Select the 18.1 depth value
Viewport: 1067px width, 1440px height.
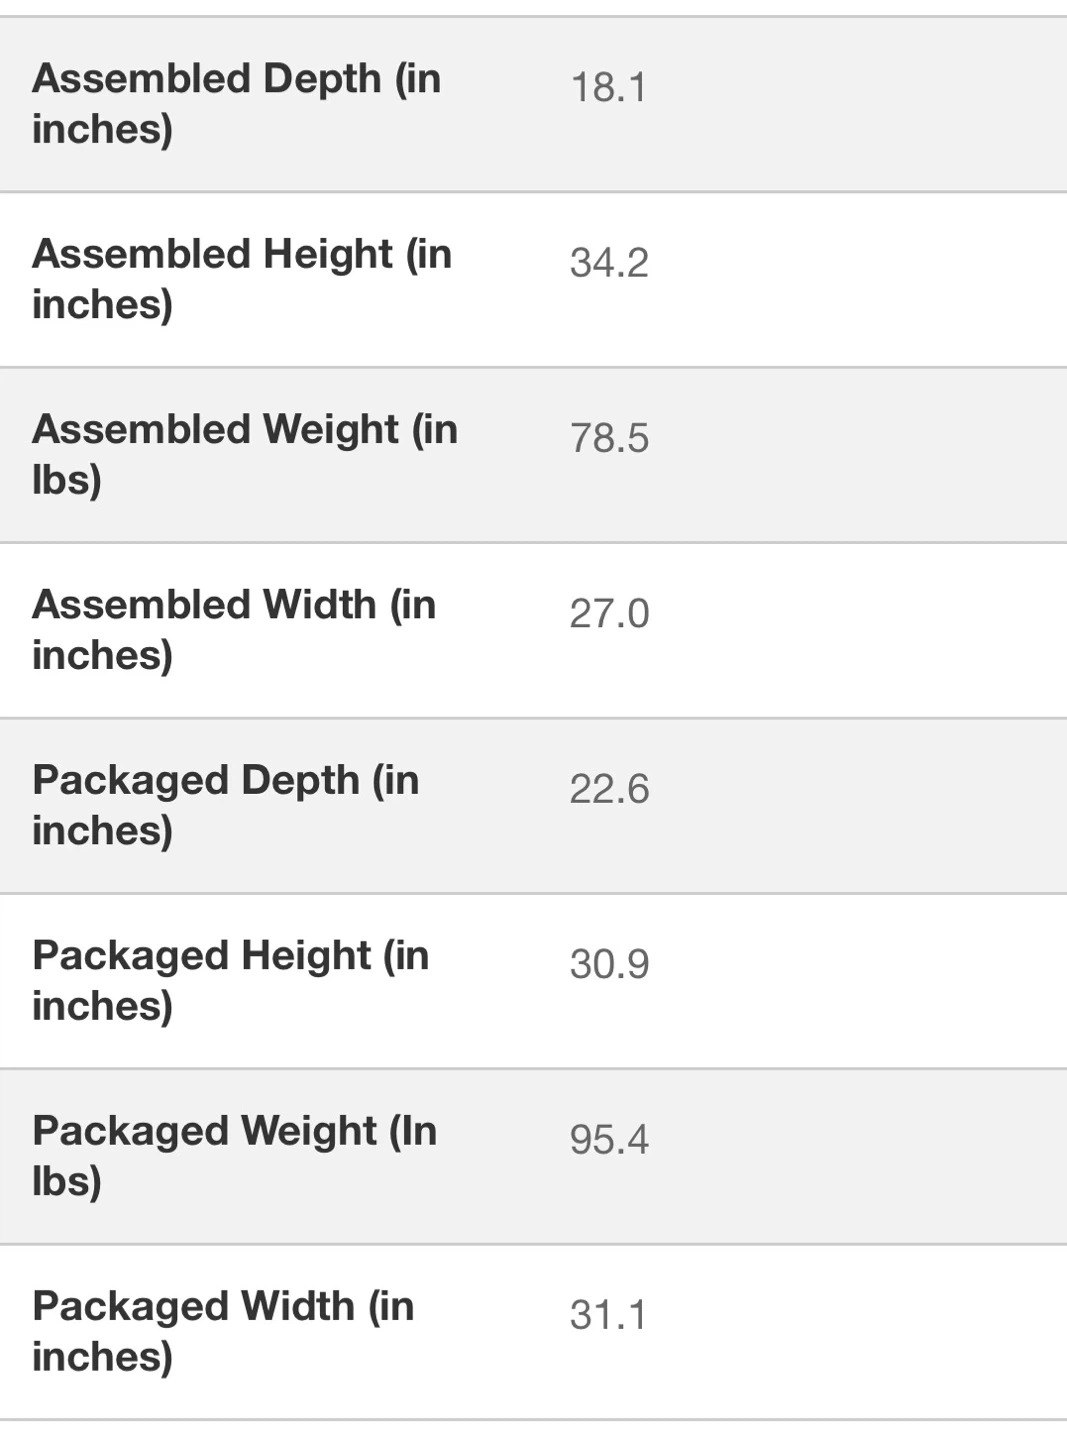pos(608,88)
